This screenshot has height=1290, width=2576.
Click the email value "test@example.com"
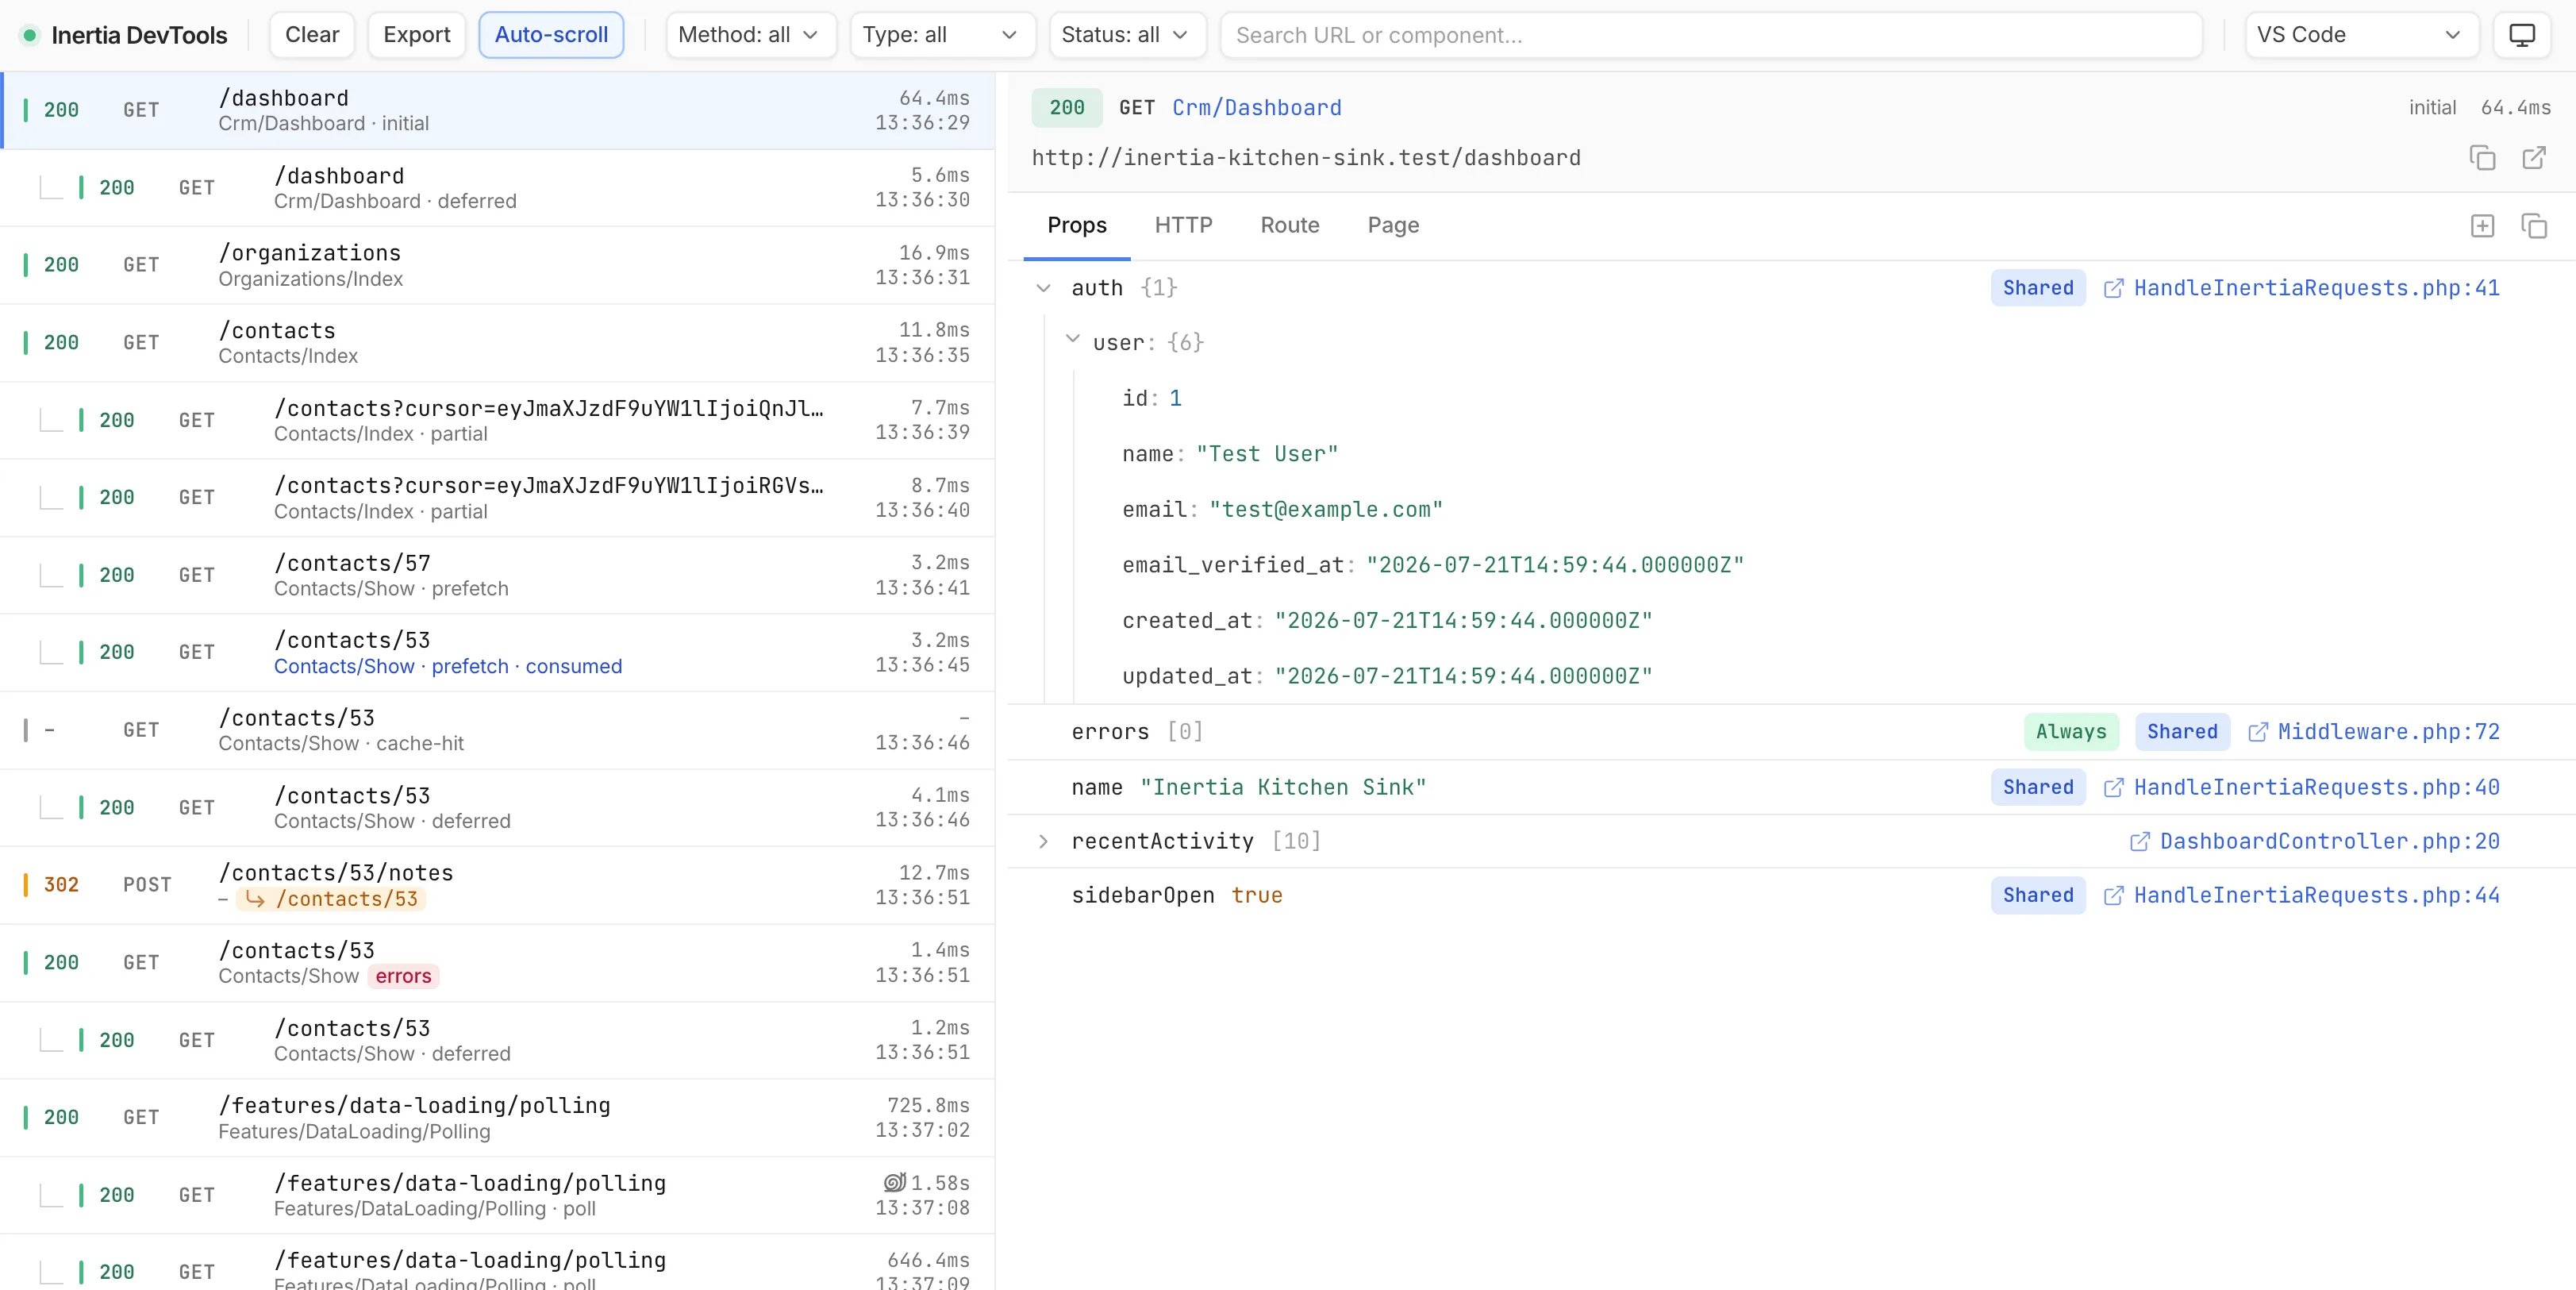(1326, 510)
